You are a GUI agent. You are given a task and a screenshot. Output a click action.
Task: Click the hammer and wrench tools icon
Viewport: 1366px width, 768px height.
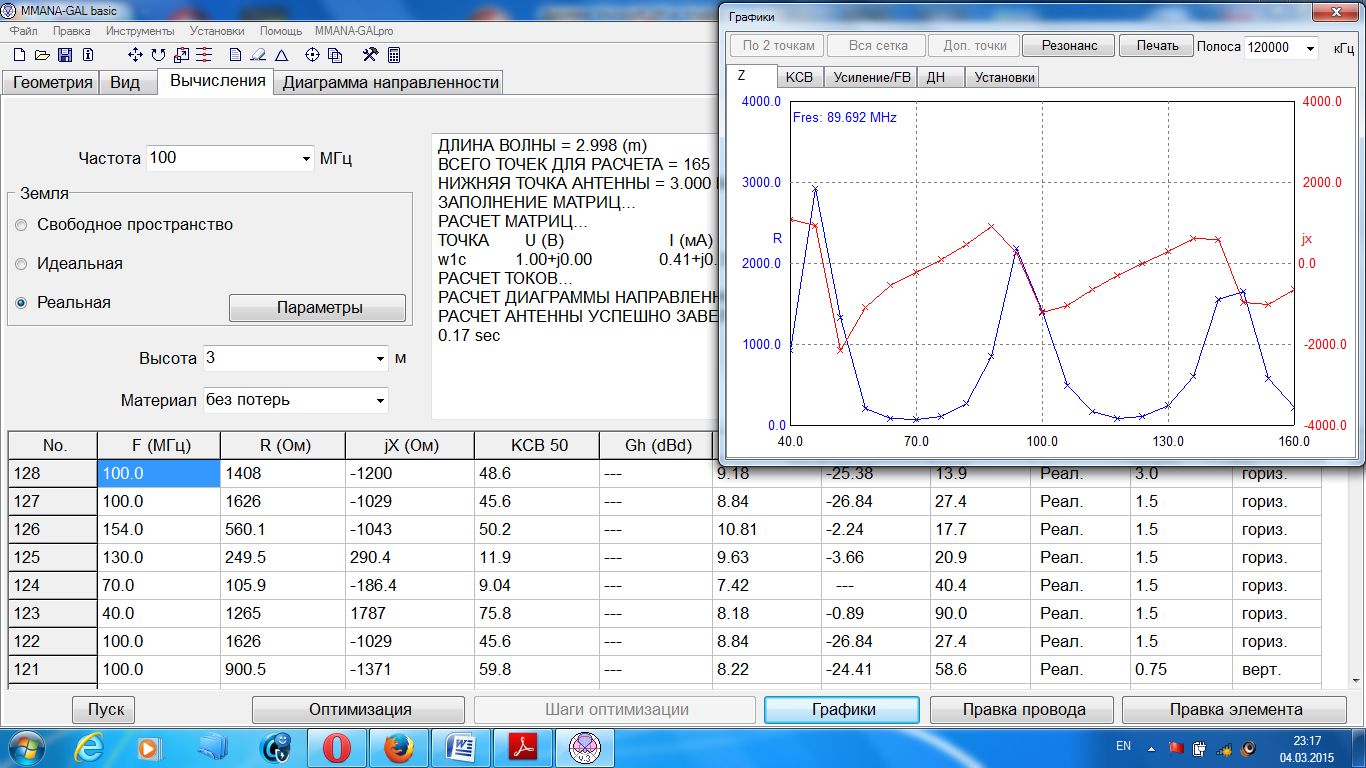[371, 55]
